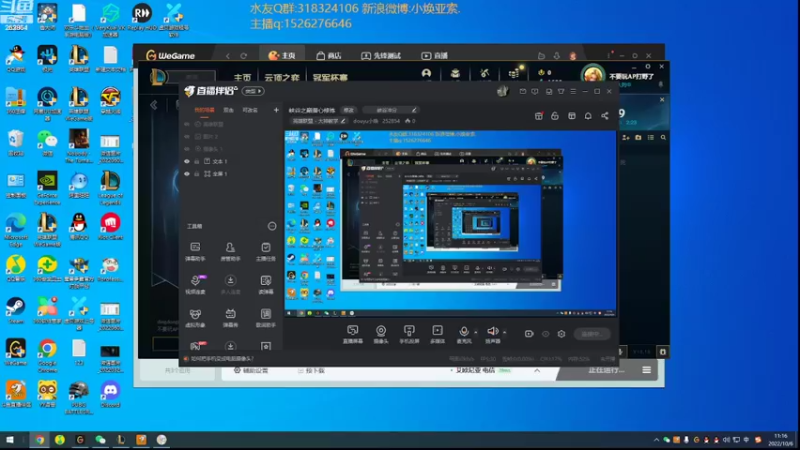The width and height of the screenshot is (800, 450).
Task: Expand the microphone volume arrow
Action: 476,332
